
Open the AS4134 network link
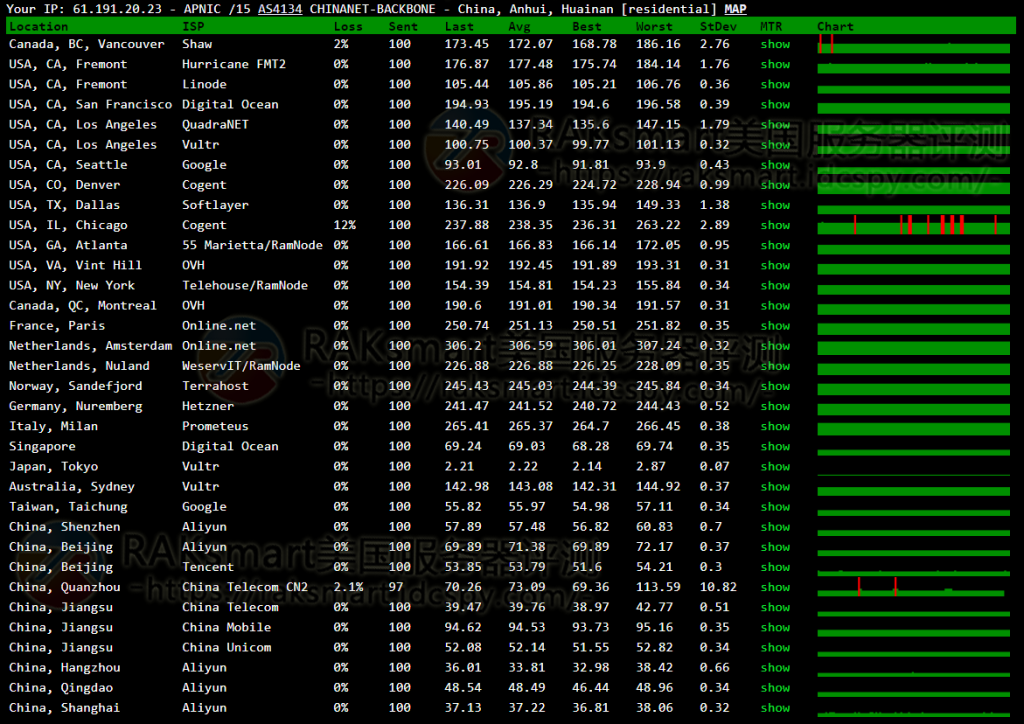280,9
